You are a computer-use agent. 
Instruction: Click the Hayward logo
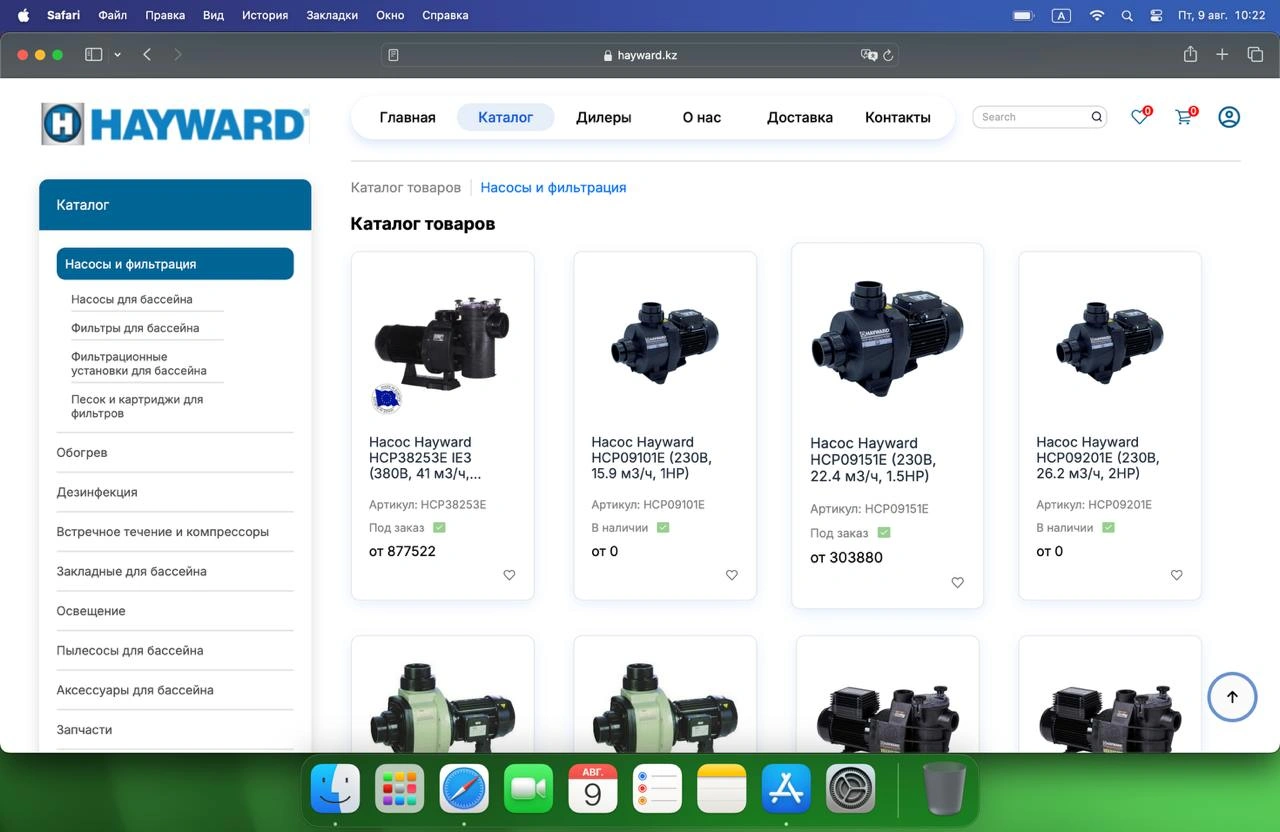(x=175, y=124)
